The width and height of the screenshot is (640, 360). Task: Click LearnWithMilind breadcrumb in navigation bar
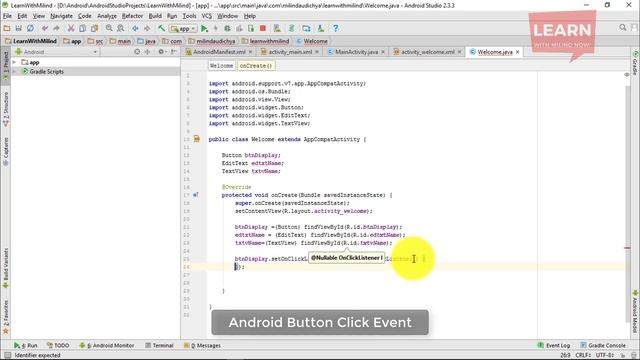pos(31,41)
